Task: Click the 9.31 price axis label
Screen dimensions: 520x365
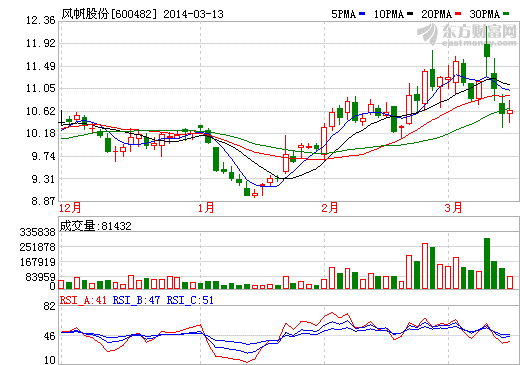Action: pyautogui.click(x=43, y=179)
